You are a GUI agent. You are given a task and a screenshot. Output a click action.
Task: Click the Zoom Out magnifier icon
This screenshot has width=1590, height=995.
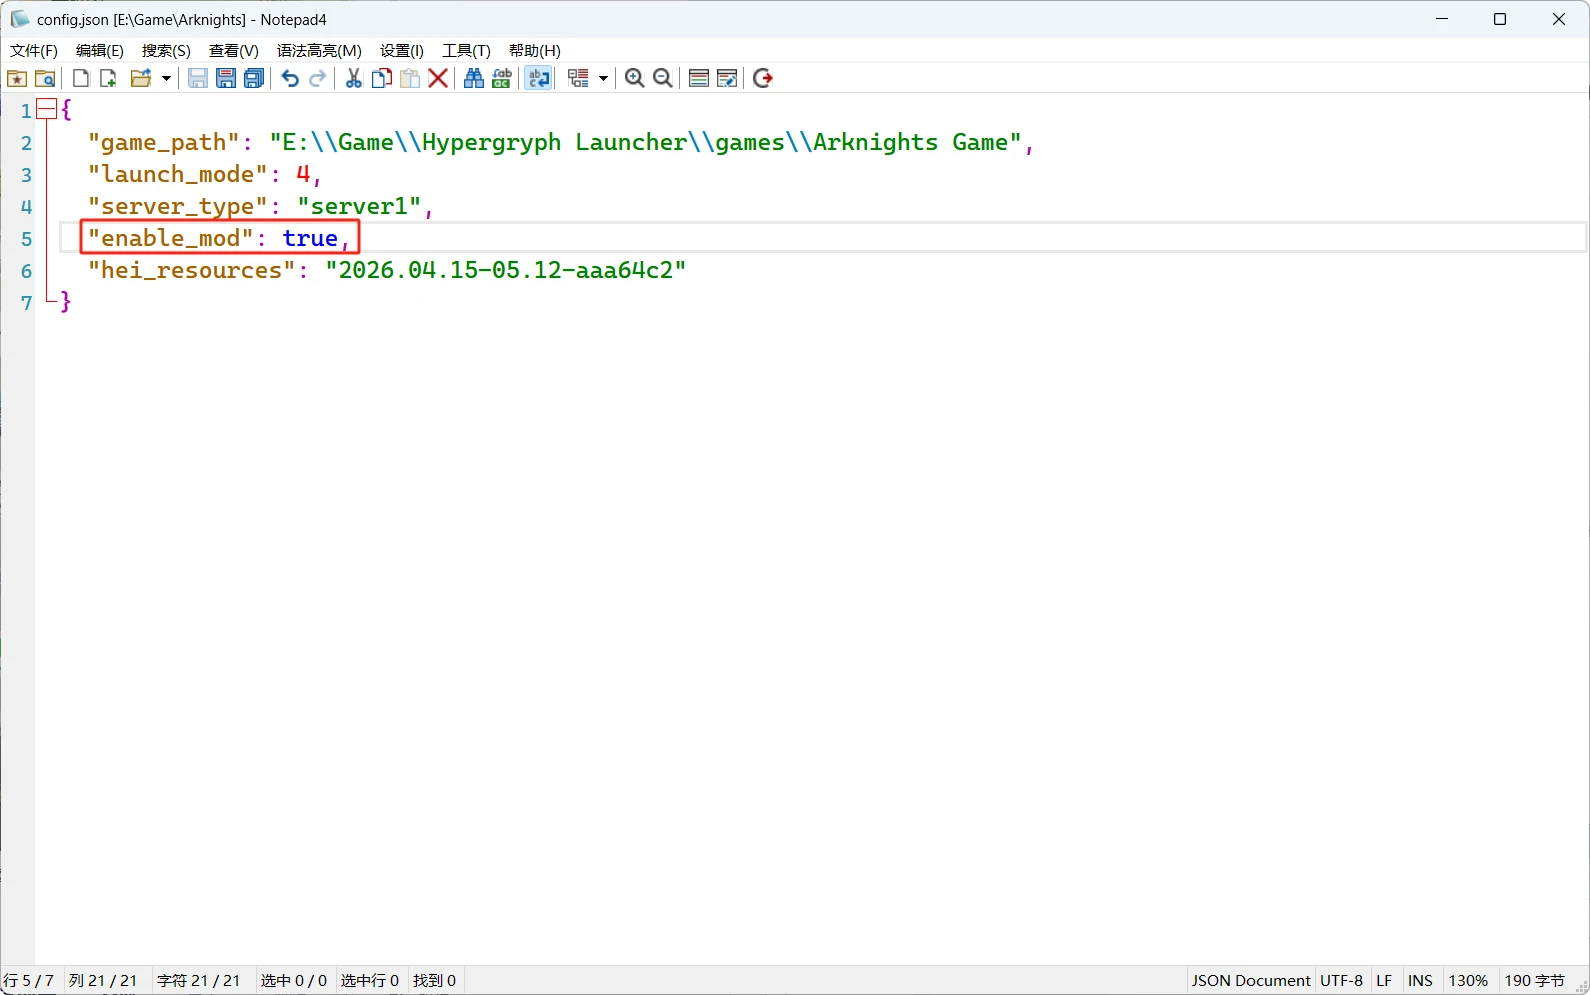[x=662, y=78]
